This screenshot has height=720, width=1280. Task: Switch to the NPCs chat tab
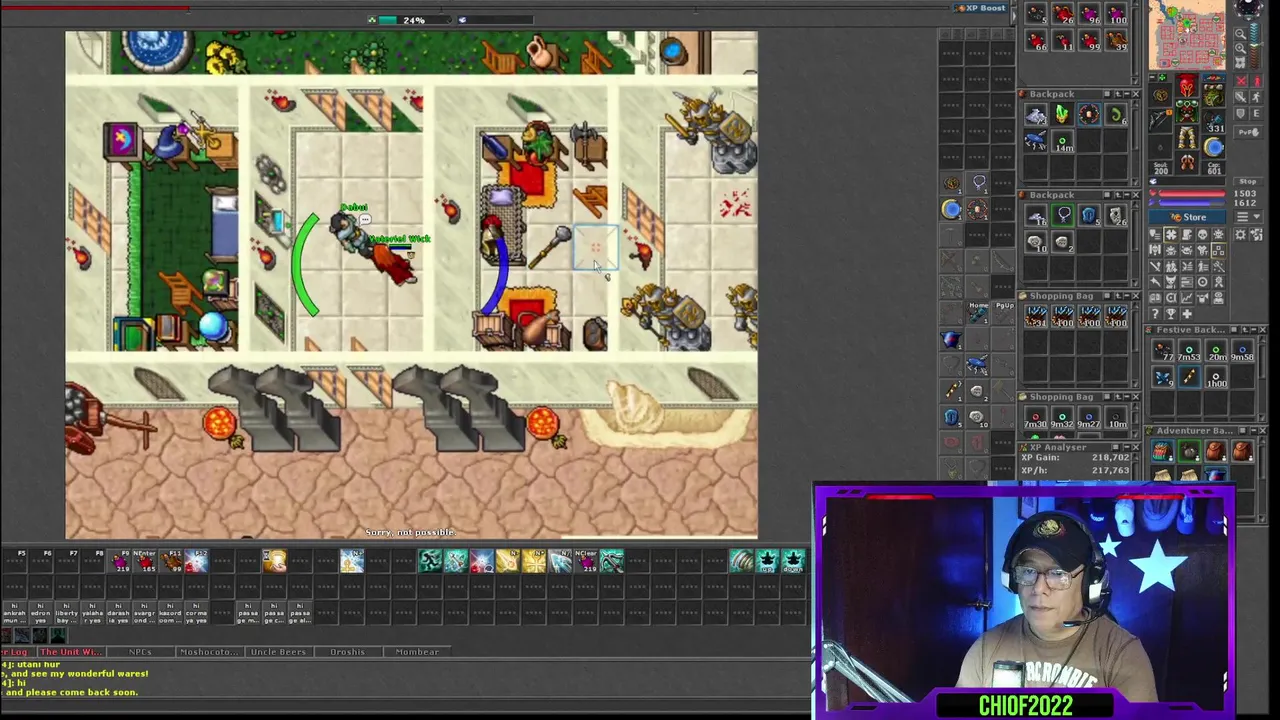(x=140, y=652)
